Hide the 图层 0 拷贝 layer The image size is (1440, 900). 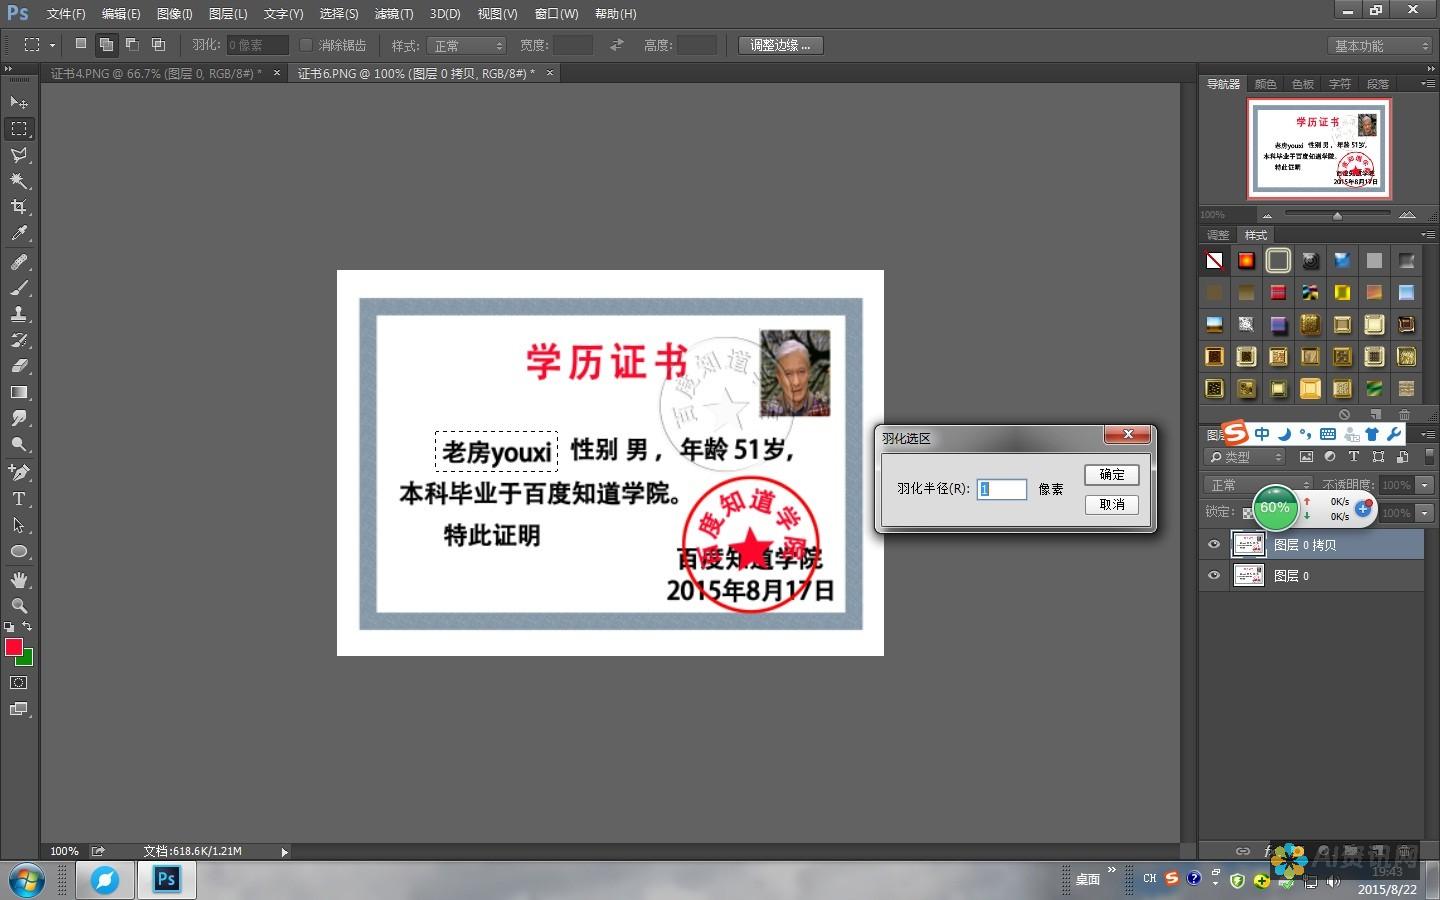tap(1214, 544)
